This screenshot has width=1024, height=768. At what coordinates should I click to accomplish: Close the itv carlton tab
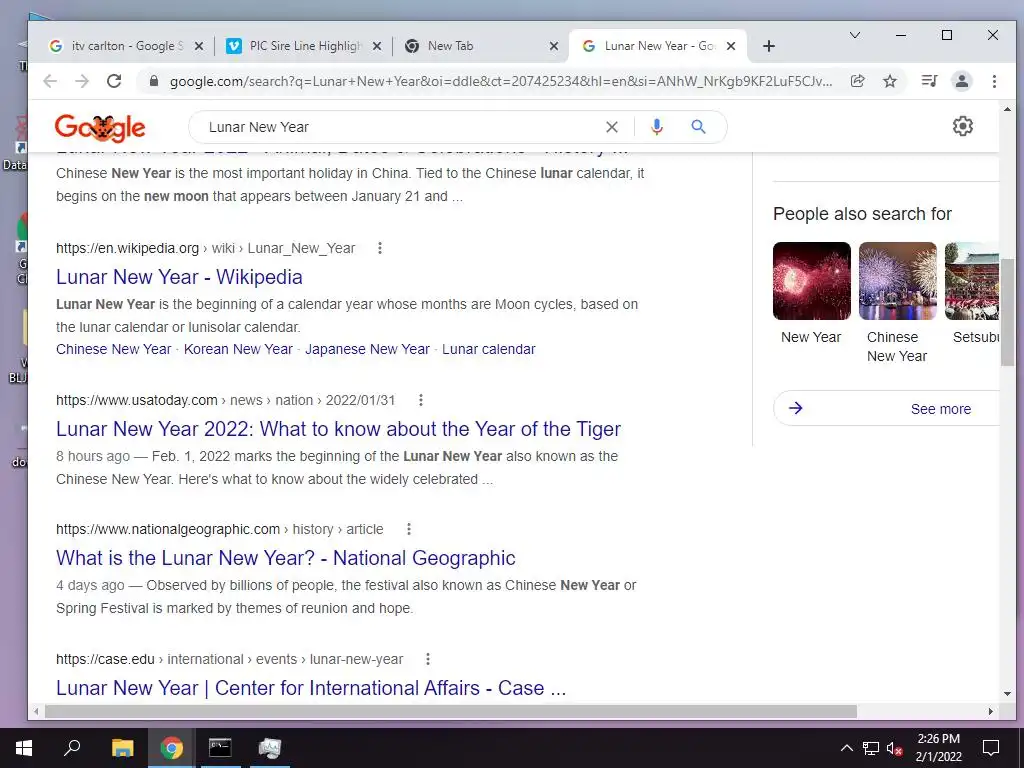(x=199, y=46)
